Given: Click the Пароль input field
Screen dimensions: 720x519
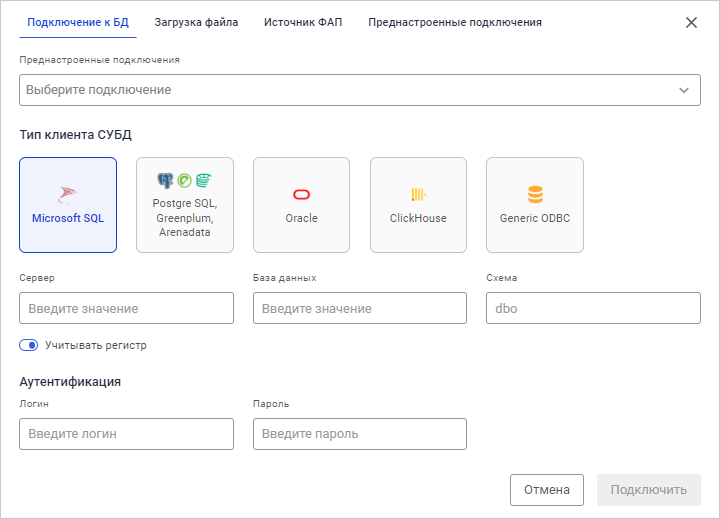Looking at the screenshot, I should [x=360, y=434].
